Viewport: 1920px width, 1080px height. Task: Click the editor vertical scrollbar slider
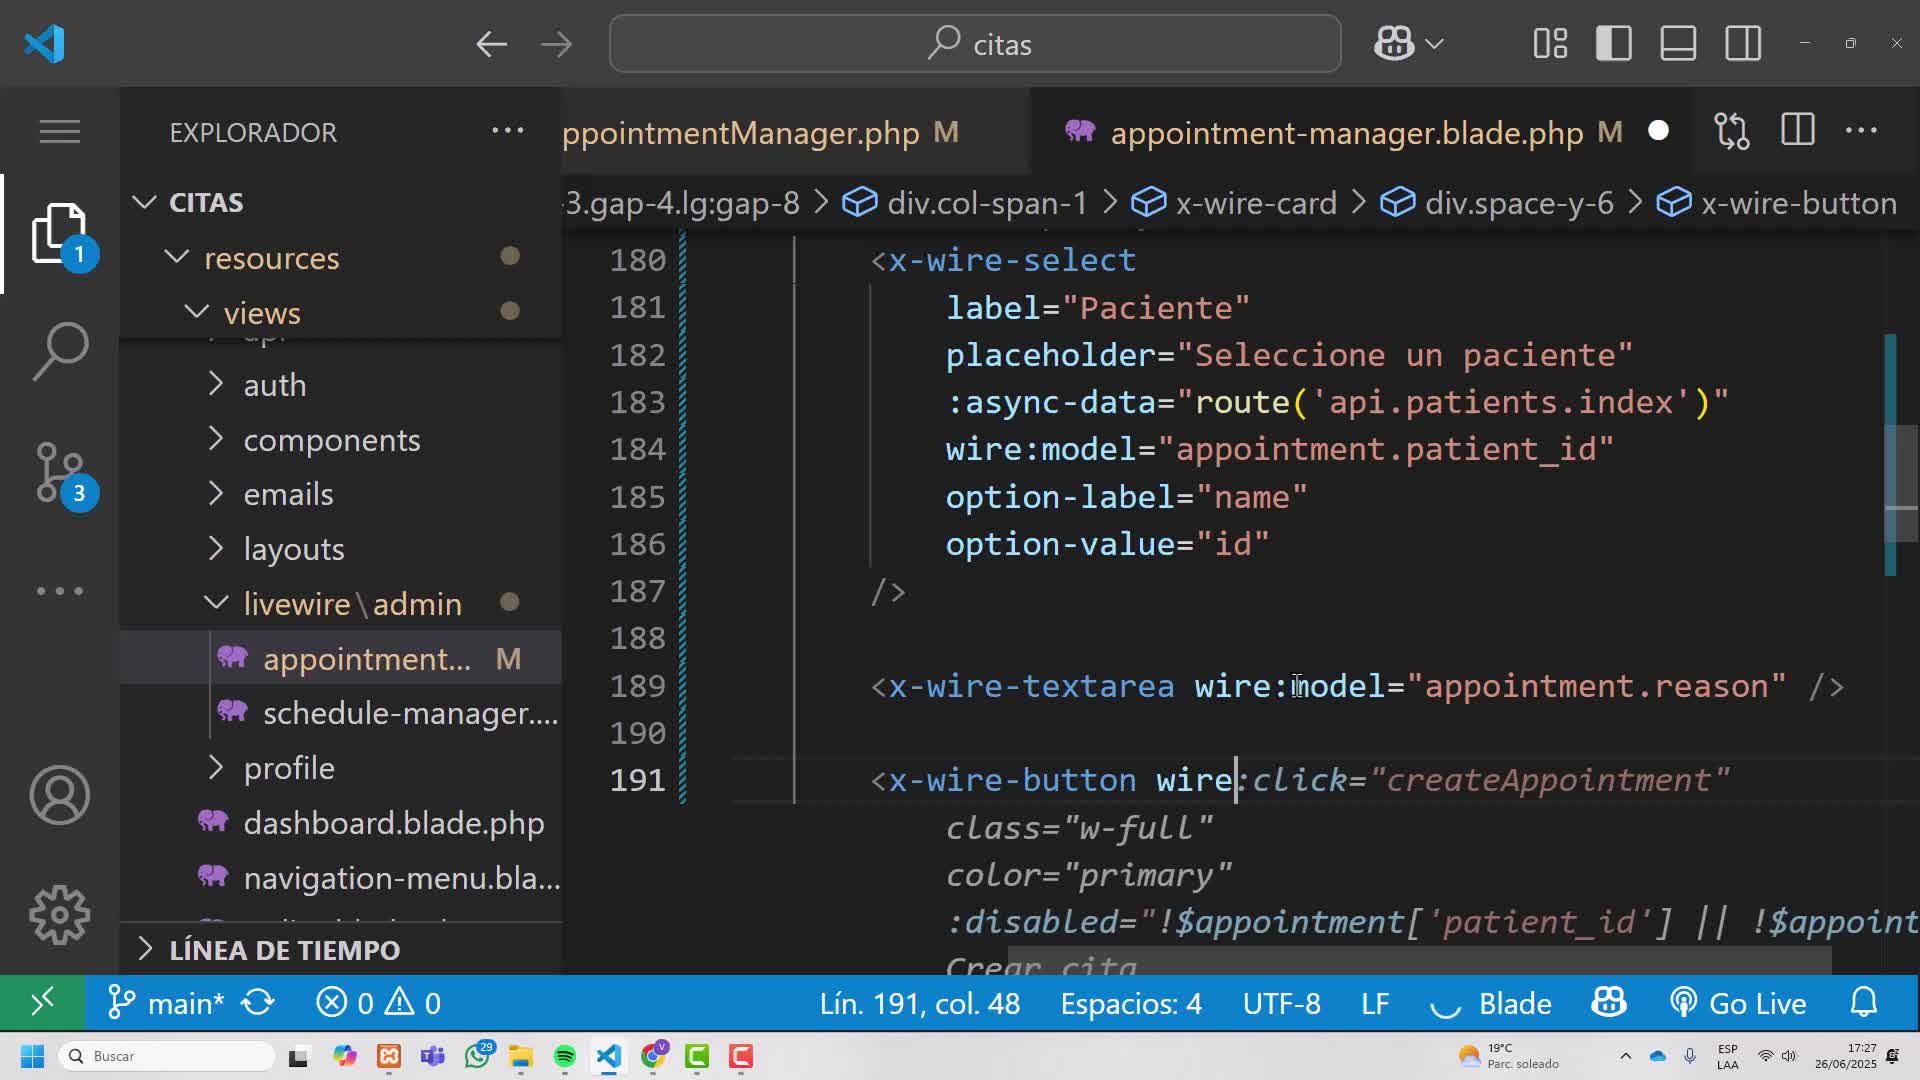click(1901, 483)
